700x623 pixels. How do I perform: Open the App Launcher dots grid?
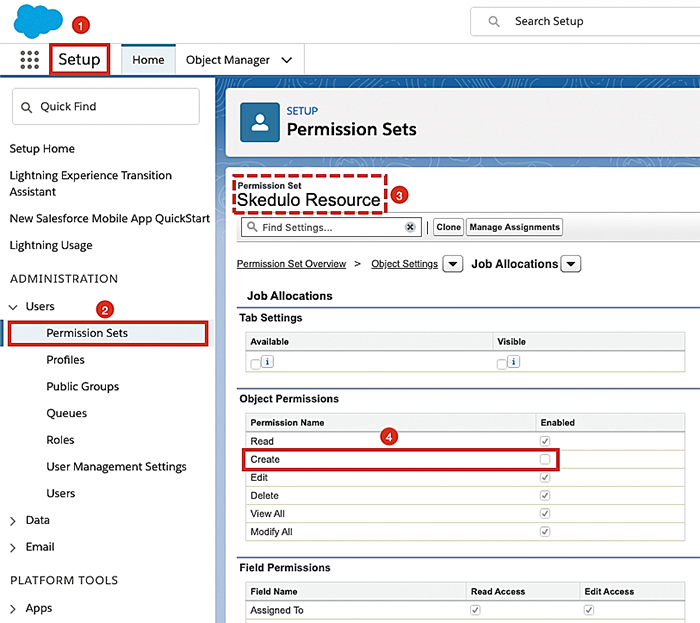tap(29, 60)
